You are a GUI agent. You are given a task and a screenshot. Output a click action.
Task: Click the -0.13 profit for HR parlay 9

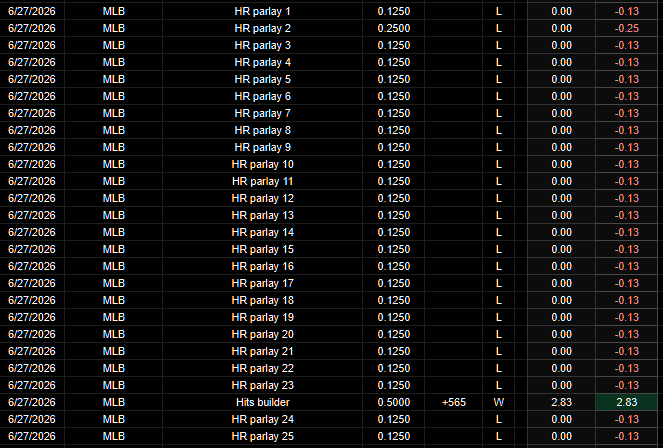click(x=626, y=147)
